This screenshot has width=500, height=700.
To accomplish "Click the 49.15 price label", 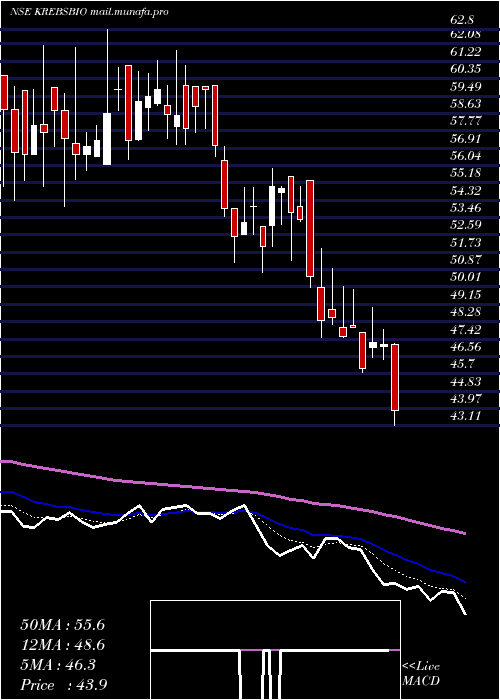I will pos(466,295).
